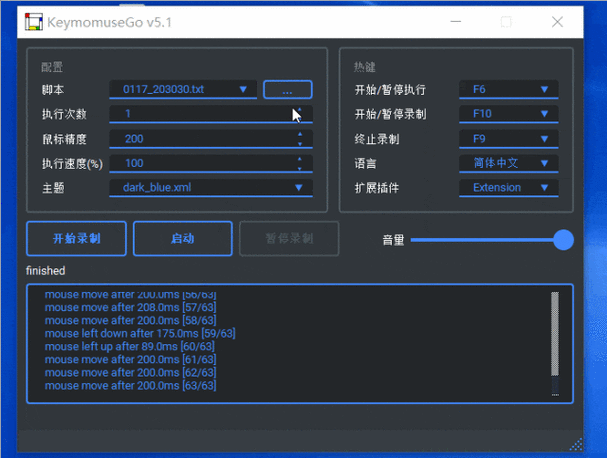This screenshot has height=458, width=607.
Task: Increase the execution speed percent value
Action: pyautogui.click(x=300, y=159)
